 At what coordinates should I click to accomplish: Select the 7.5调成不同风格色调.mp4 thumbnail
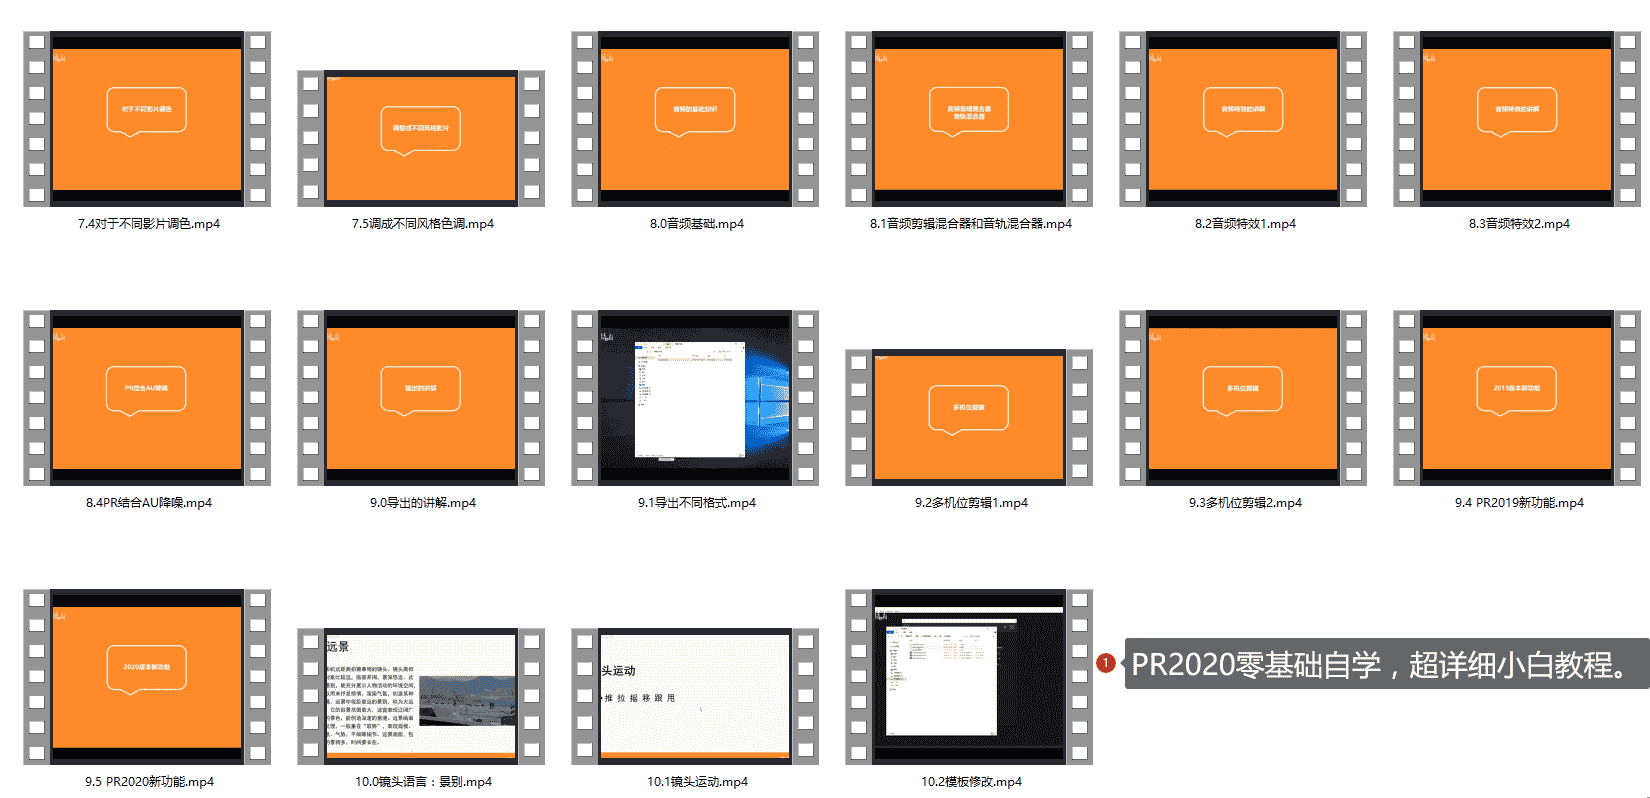(421, 138)
